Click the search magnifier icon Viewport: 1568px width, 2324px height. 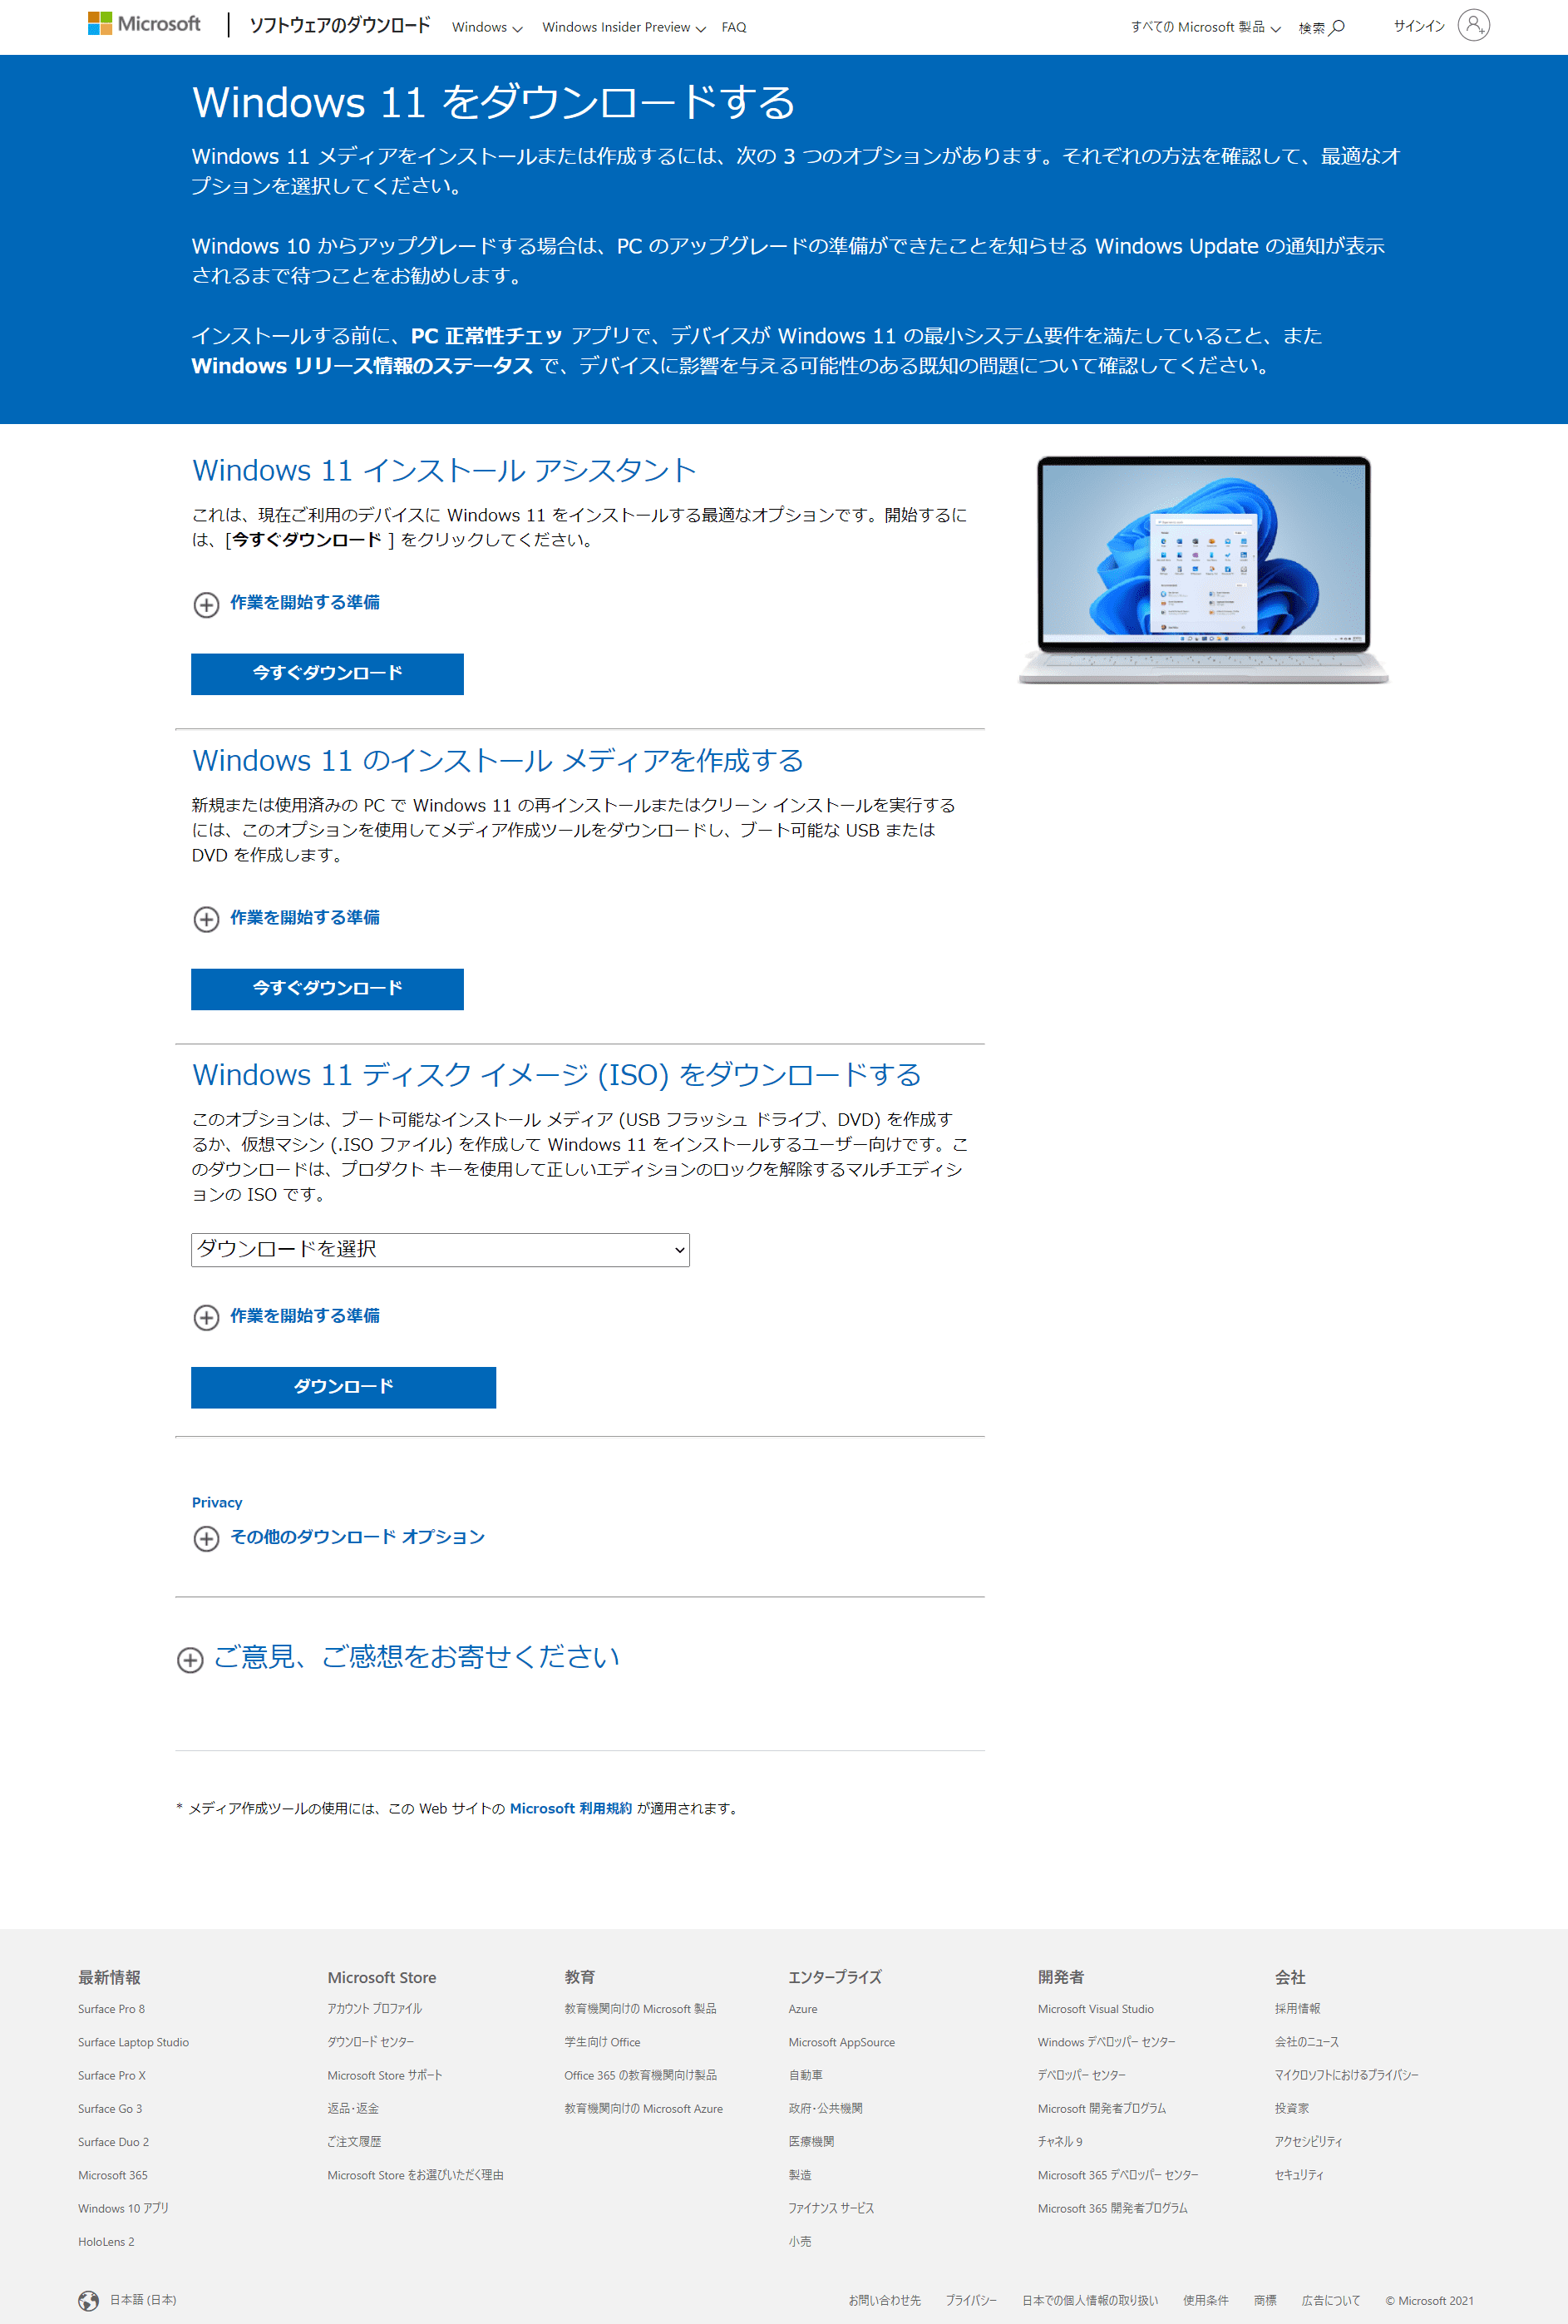pyautogui.click(x=1337, y=27)
